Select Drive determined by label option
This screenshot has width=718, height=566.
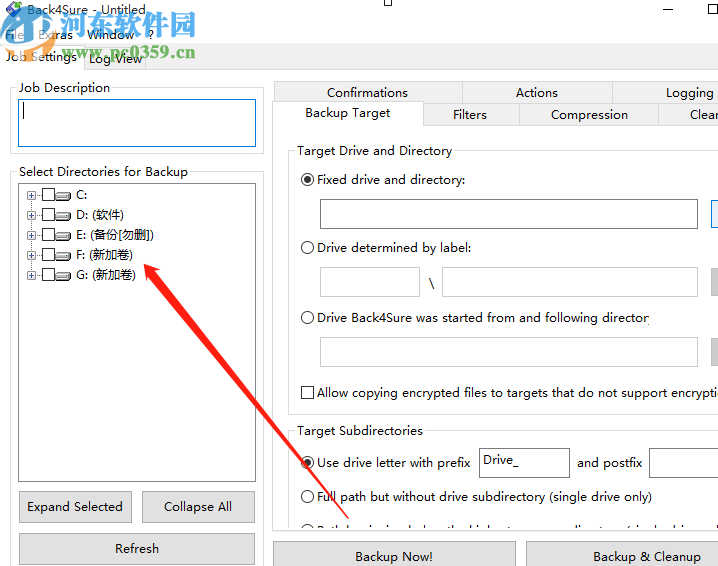pos(307,248)
